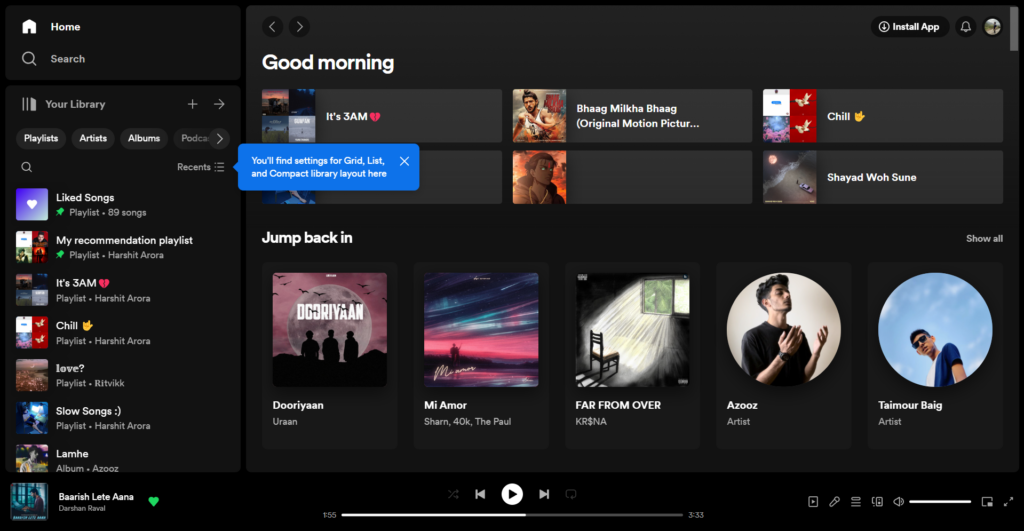Toggle repeat mode
This screenshot has height=531, width=1024.
(x=571, y=494)
